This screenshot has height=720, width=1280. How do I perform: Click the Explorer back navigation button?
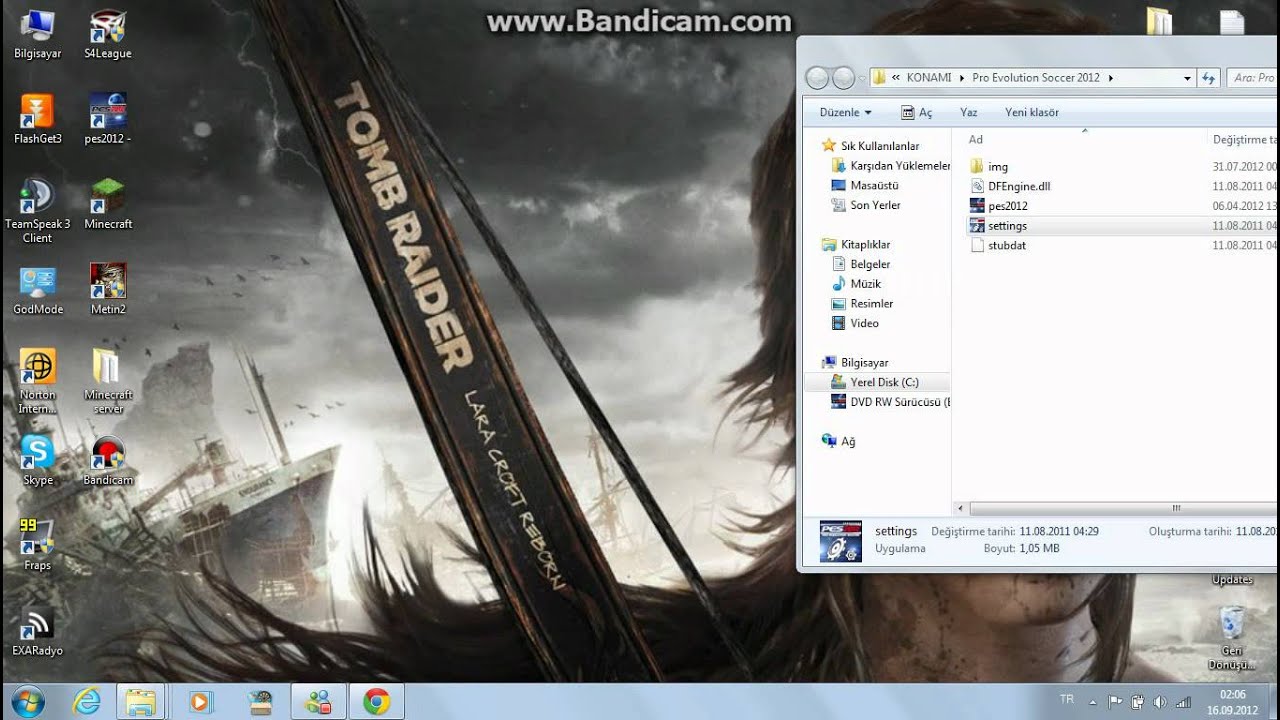pyautogui.click(x=817, y=77)
